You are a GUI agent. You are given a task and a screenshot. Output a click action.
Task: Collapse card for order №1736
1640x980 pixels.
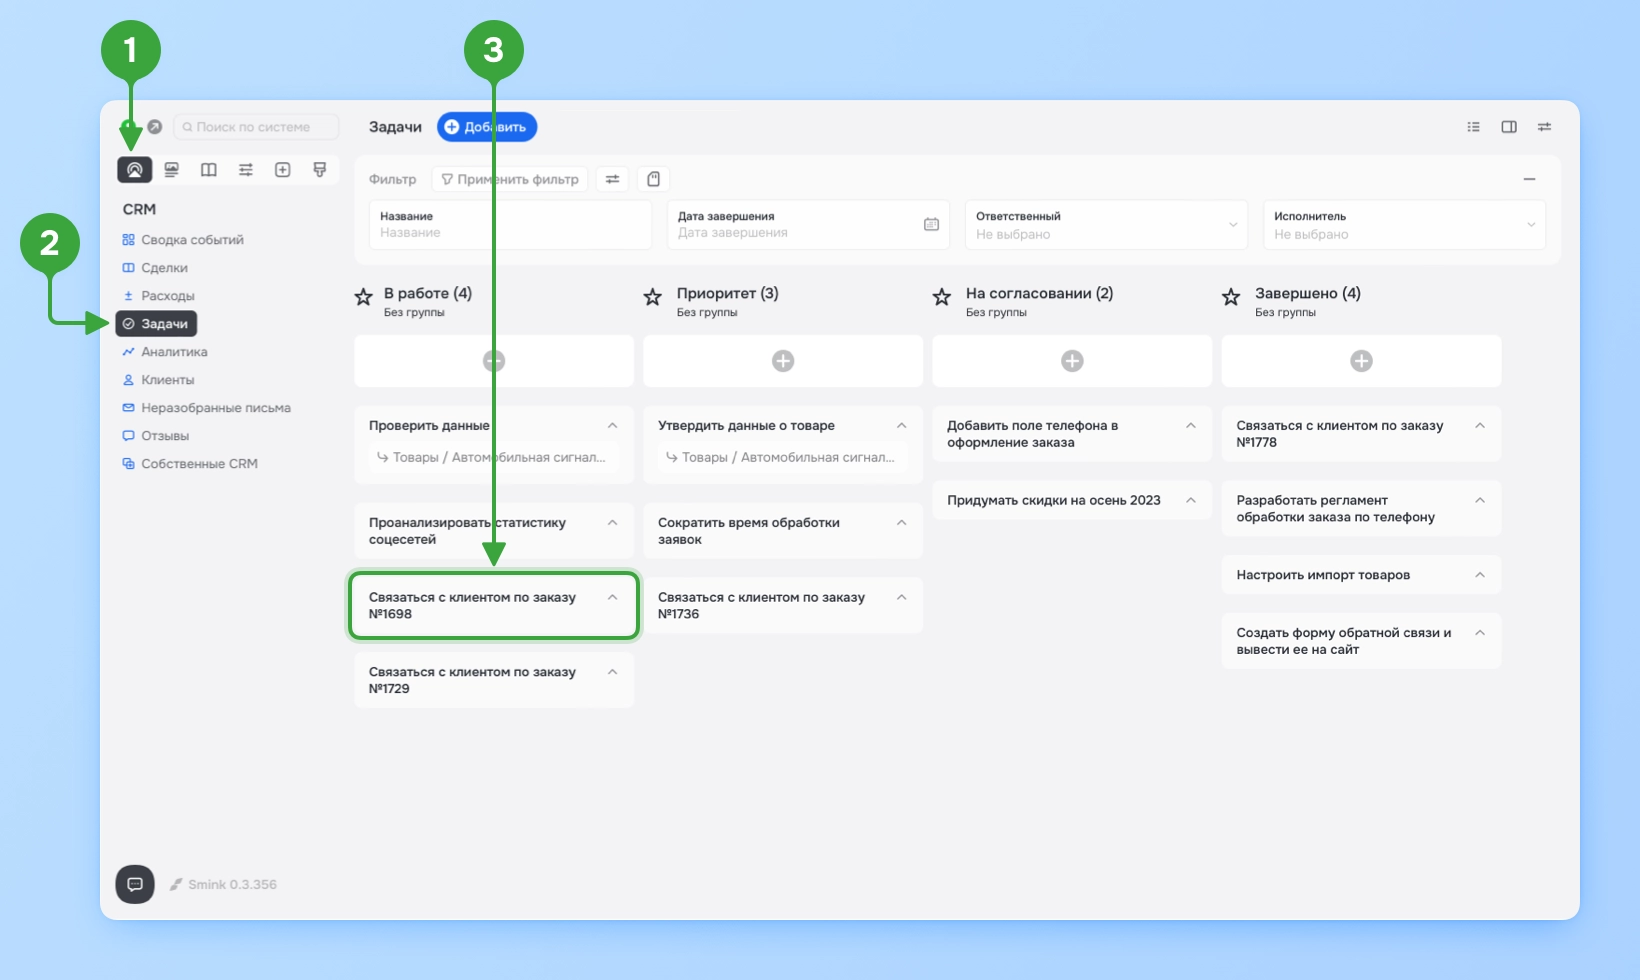901,598
